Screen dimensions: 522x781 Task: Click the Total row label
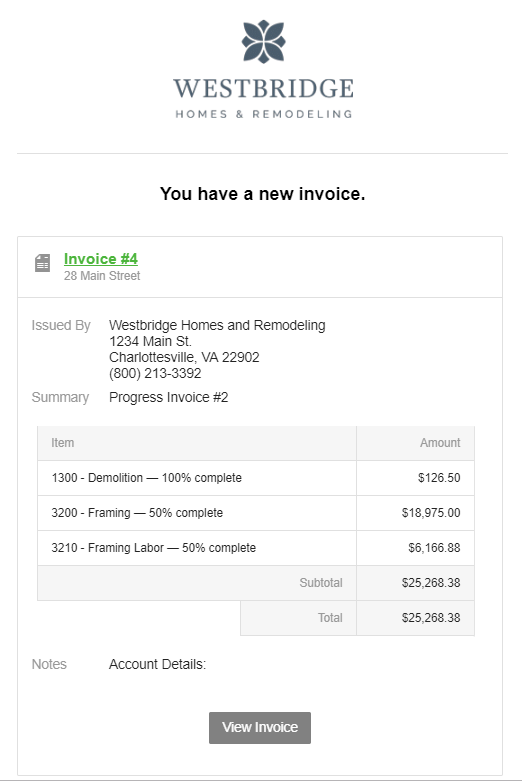tap(330, 618)
